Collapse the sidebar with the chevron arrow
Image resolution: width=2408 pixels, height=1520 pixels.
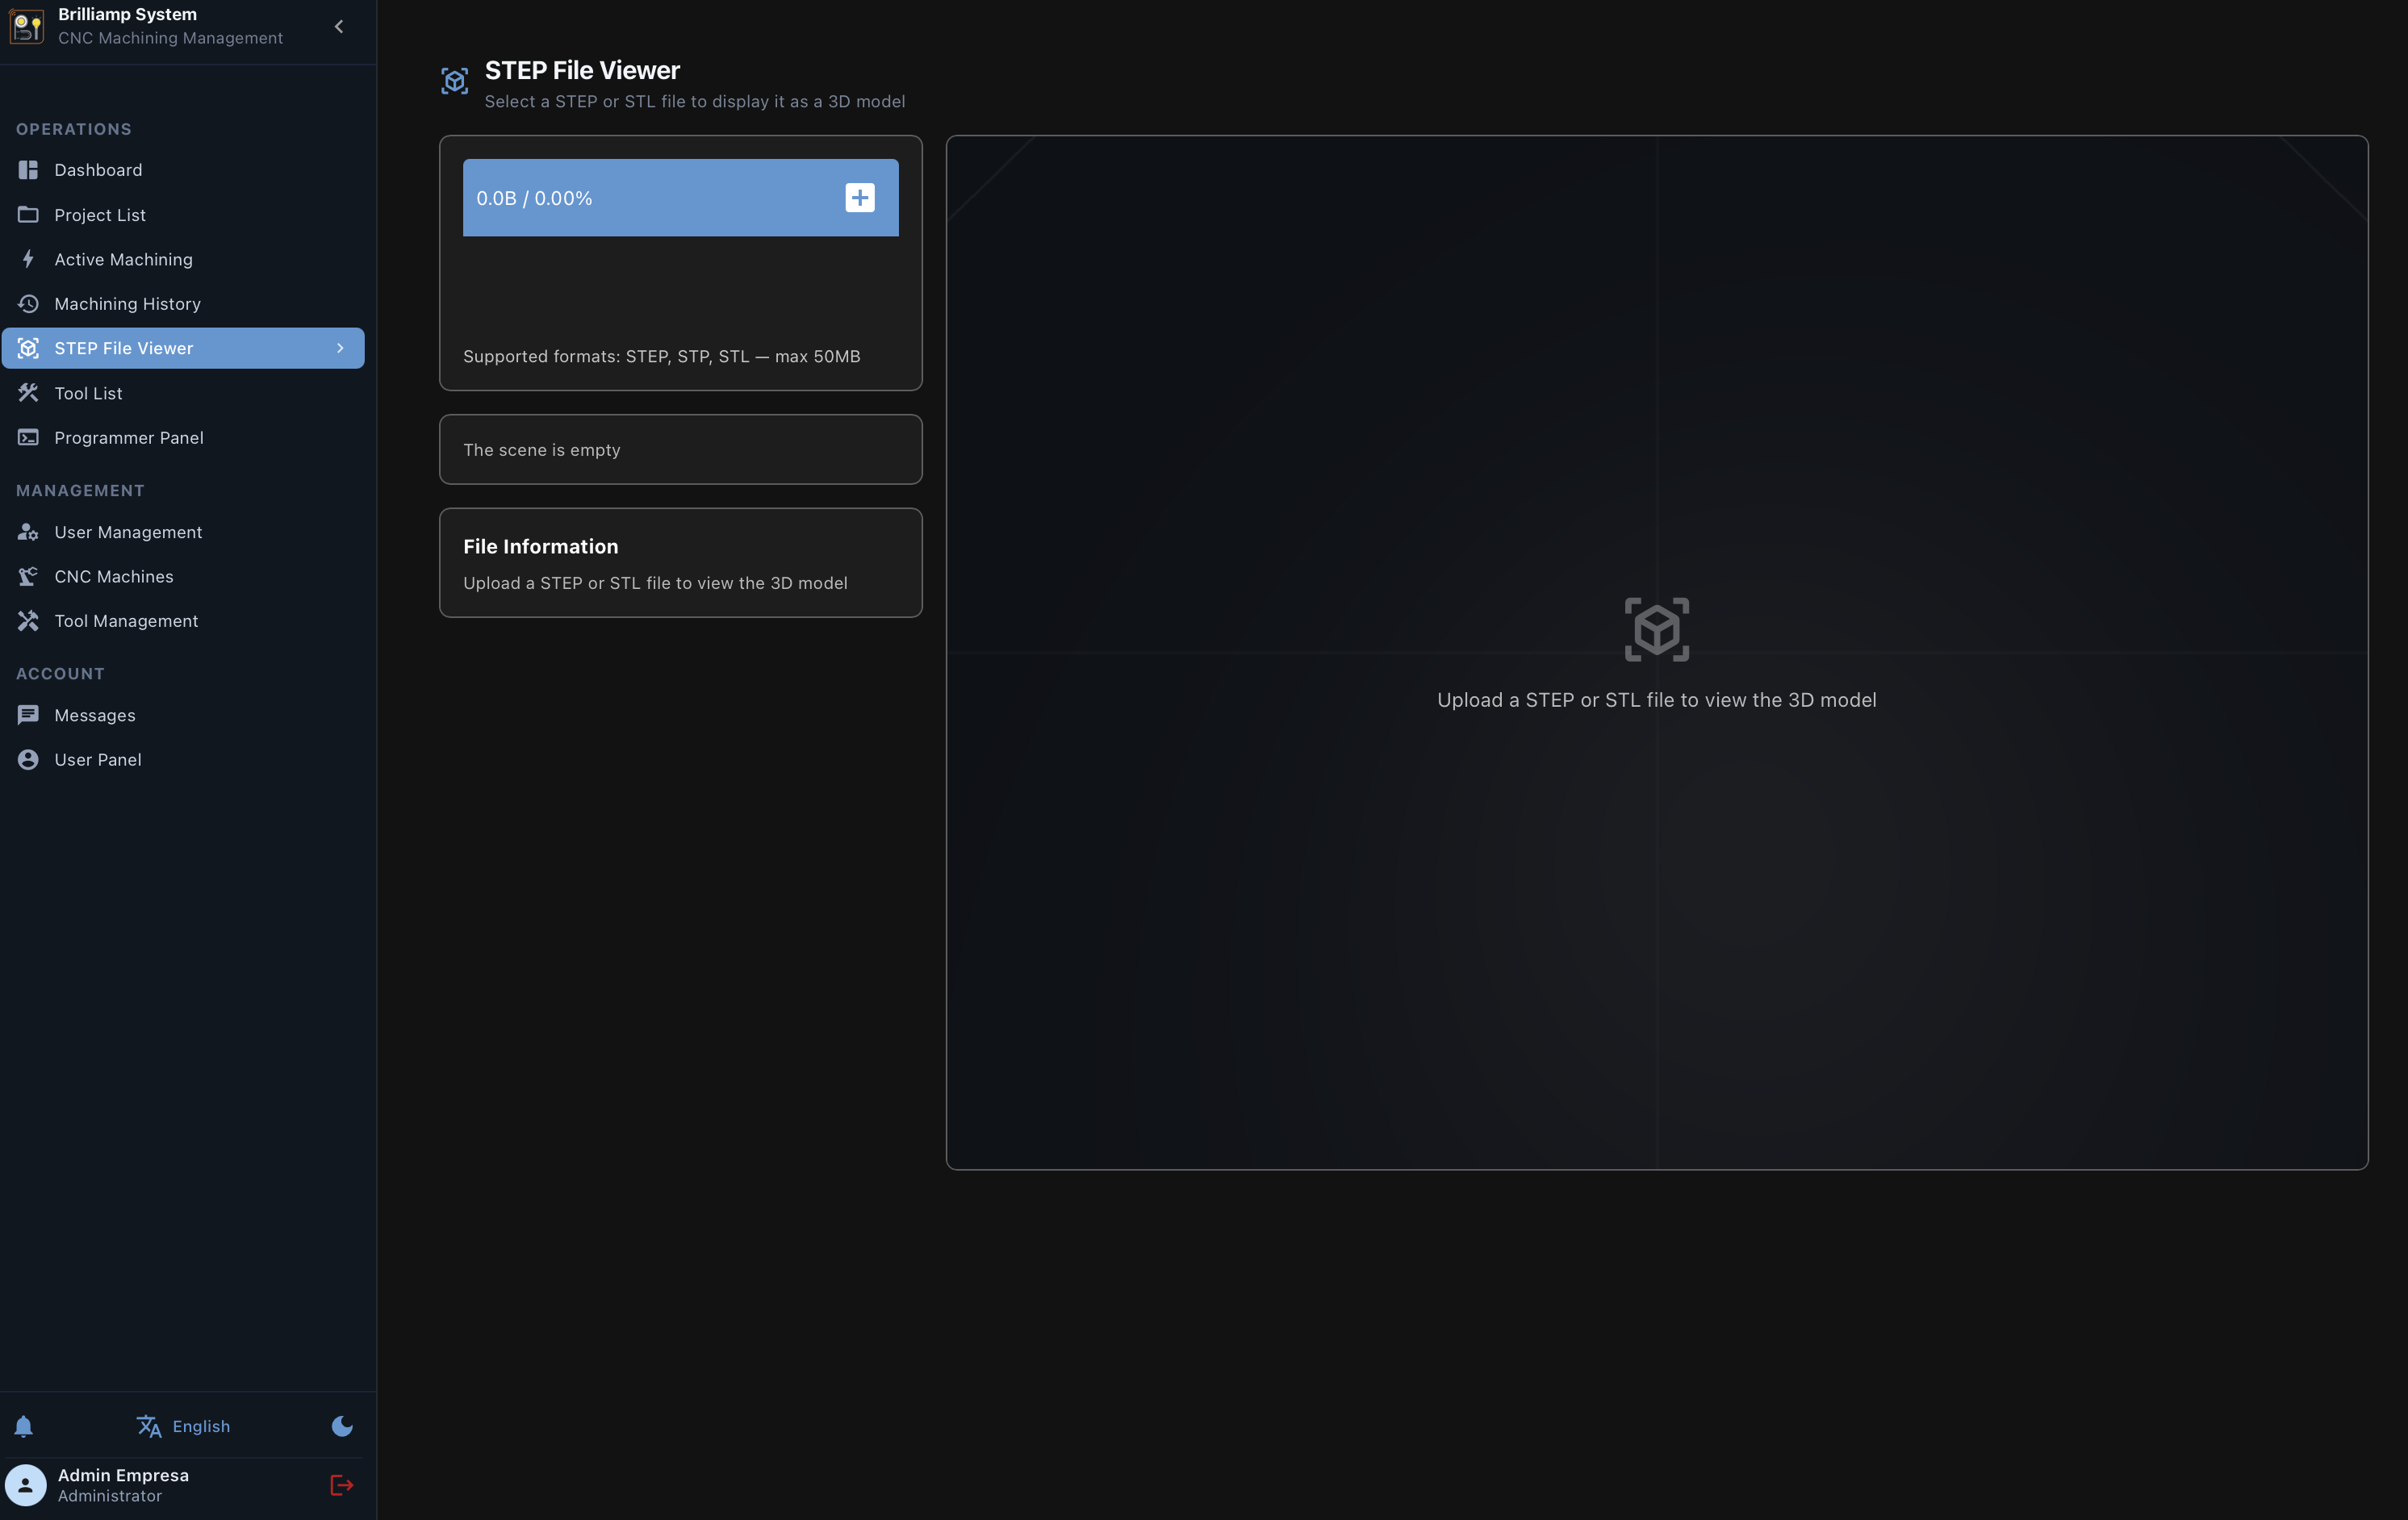pos(339,27)
